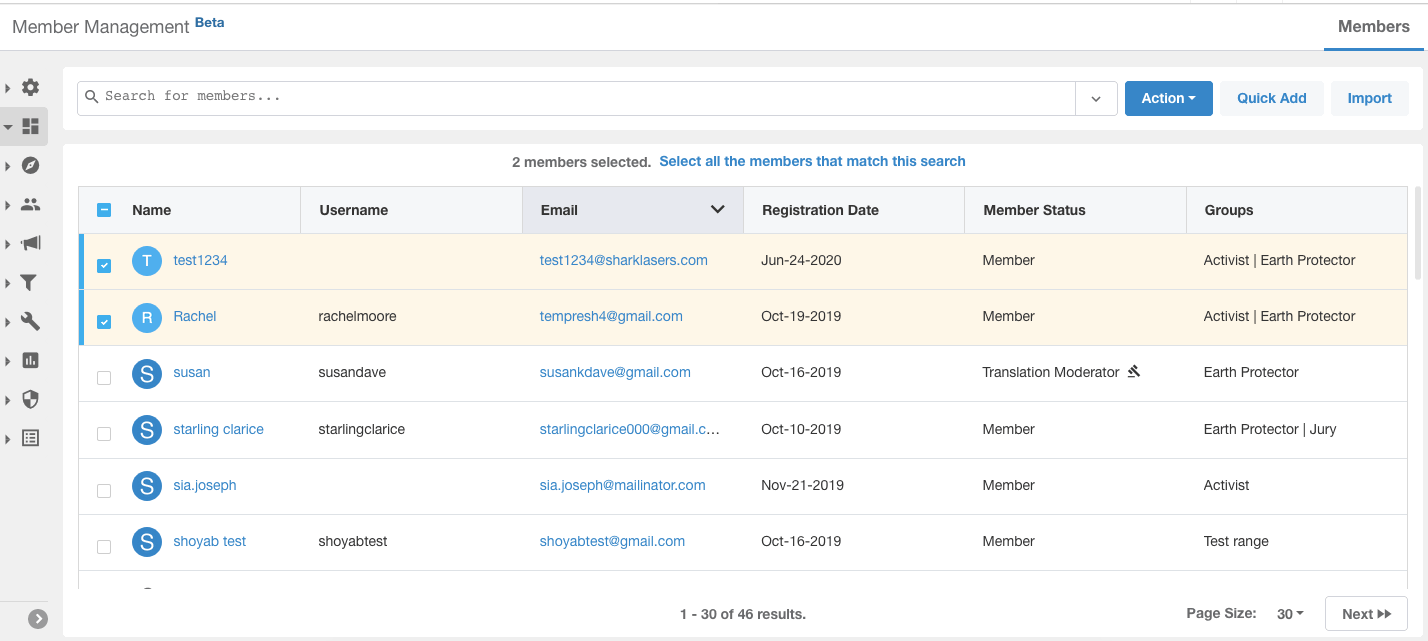This screenshot has width=1428, height=641.
Task: Switch to the Members tab
Action: click(x=1373, y=26)
